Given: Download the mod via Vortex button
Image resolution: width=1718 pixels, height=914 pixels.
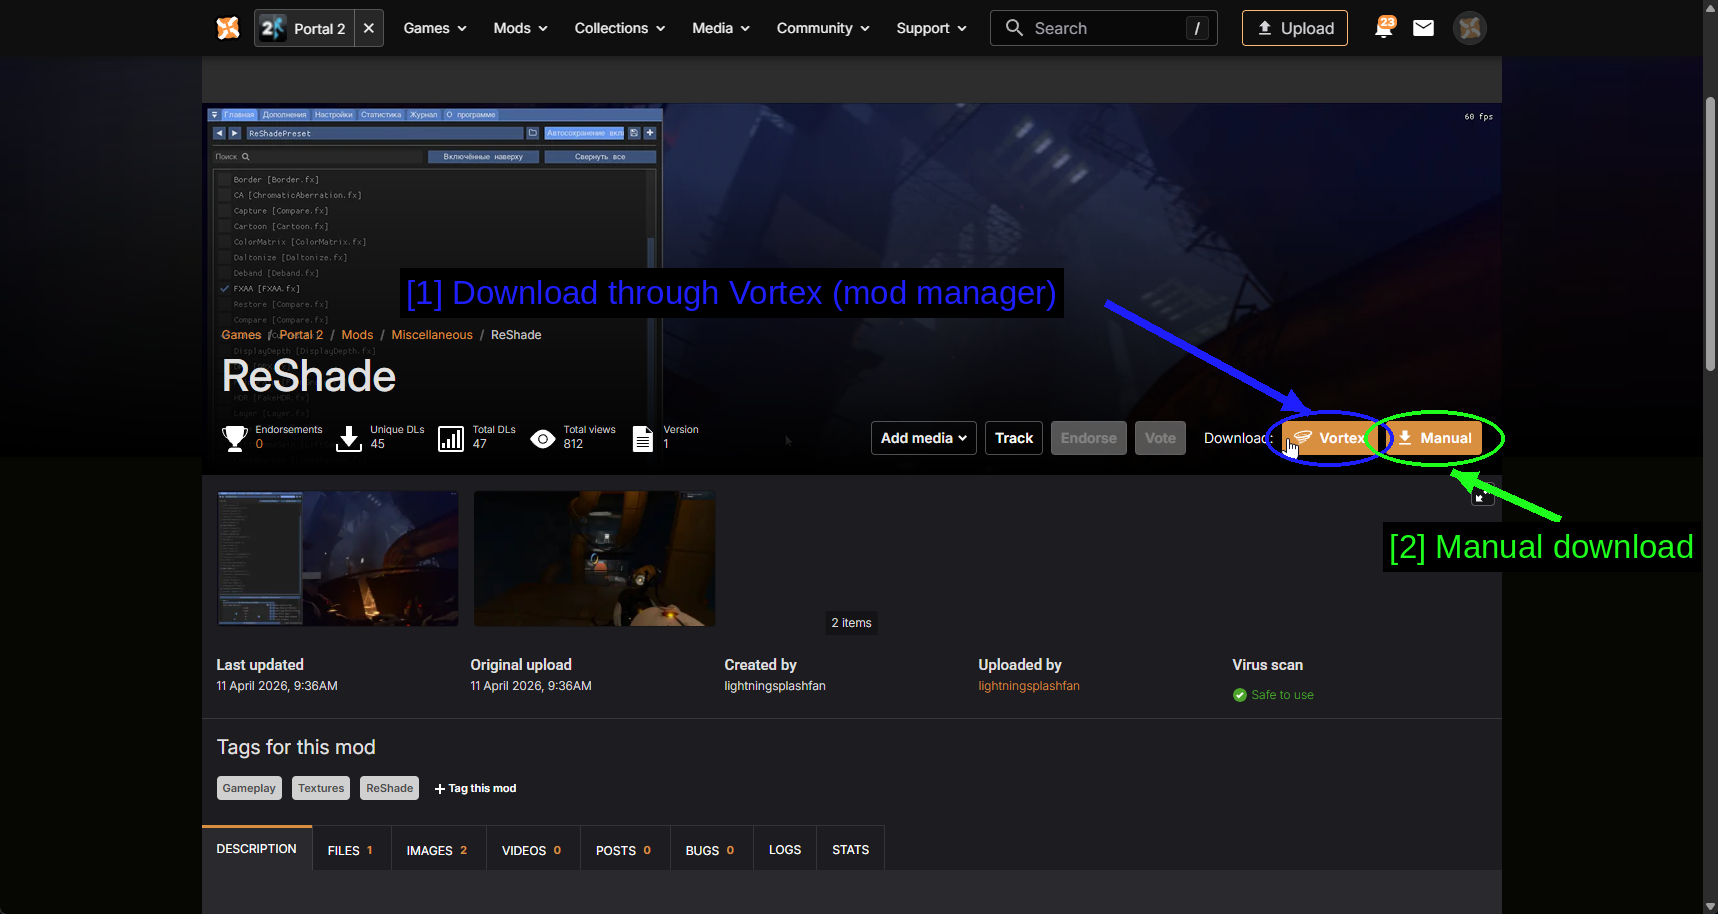Looking at the screenshot, I should 1330,438.
